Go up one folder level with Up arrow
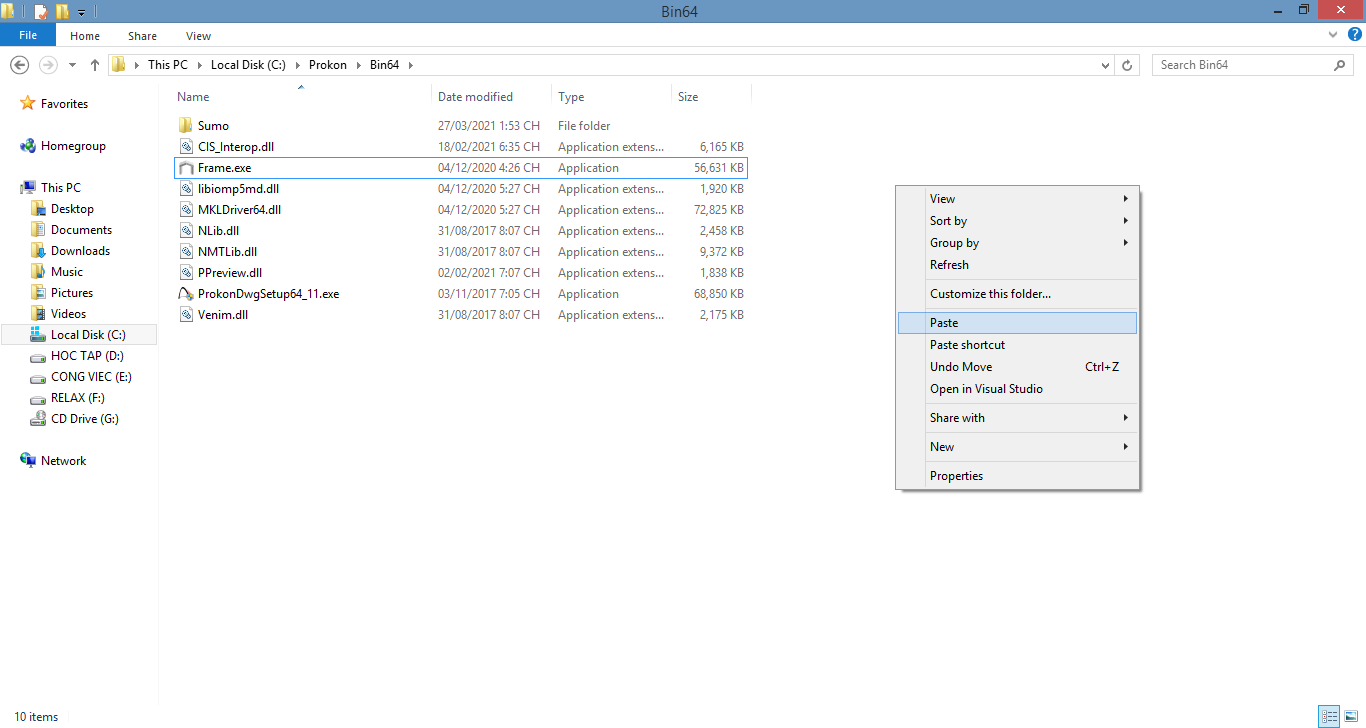The height and width of the screenshot is (728, 1366). point(95,65)
